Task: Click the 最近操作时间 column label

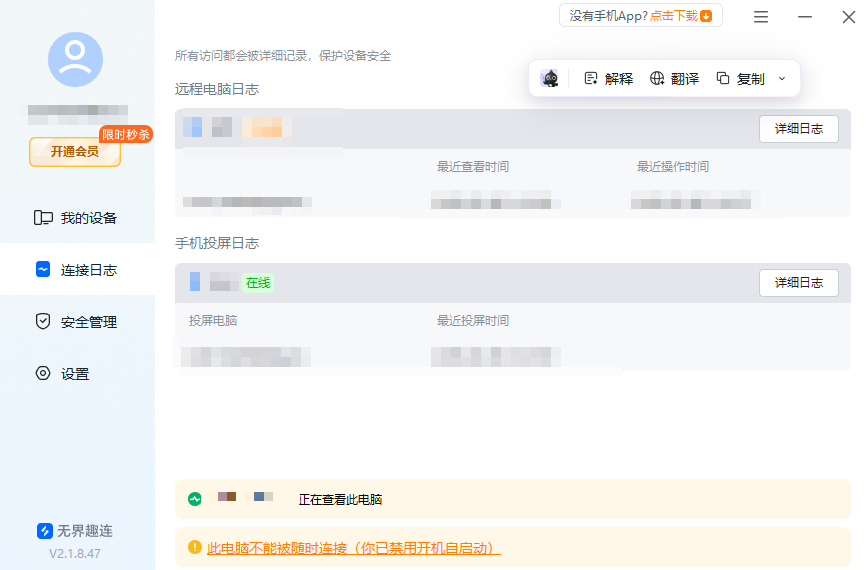Action: pyautogui.click(x=673, y=167)
